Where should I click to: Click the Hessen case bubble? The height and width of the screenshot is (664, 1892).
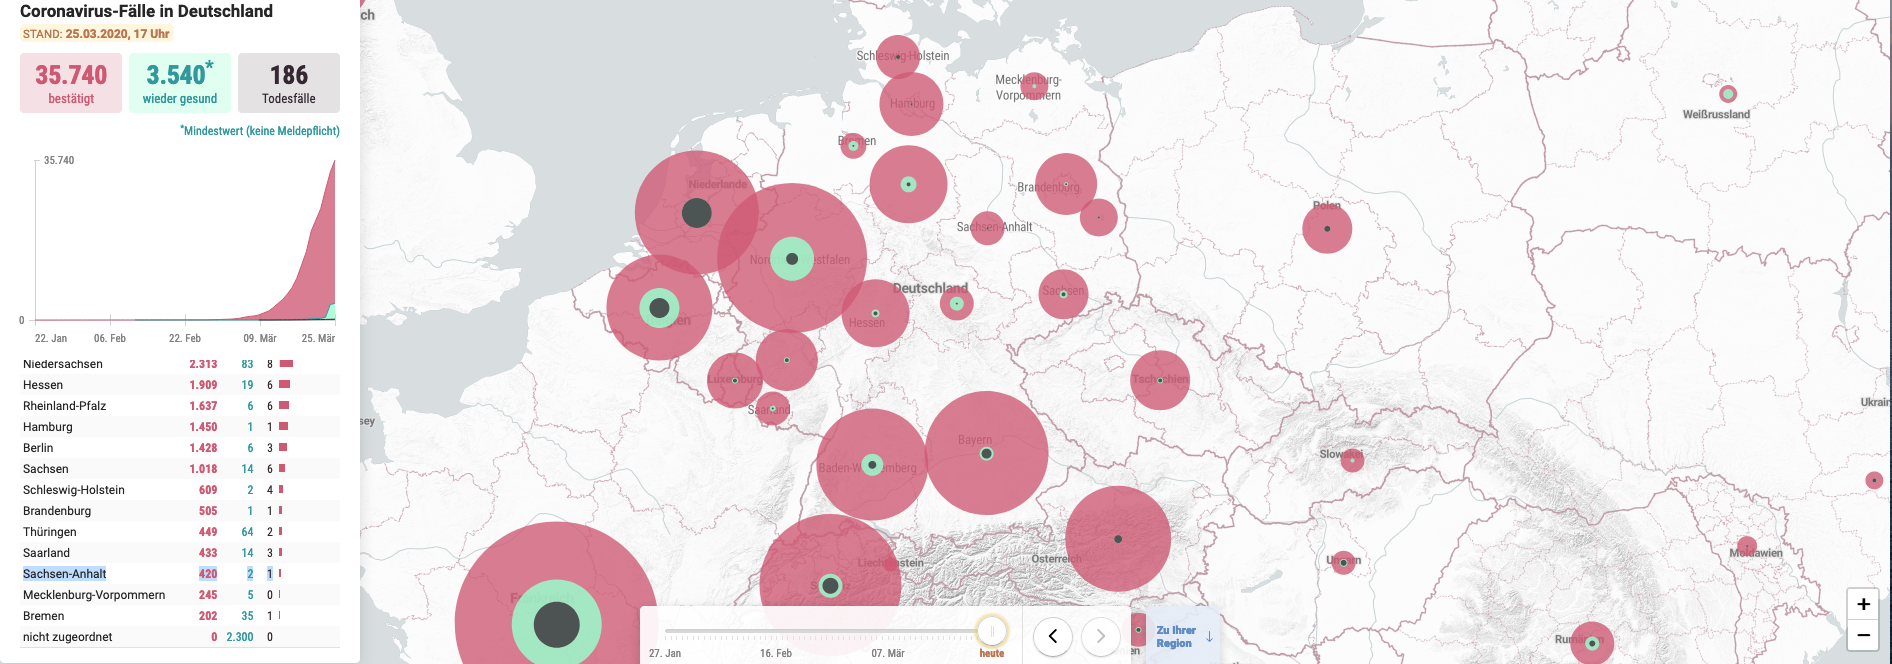[875, 313]
